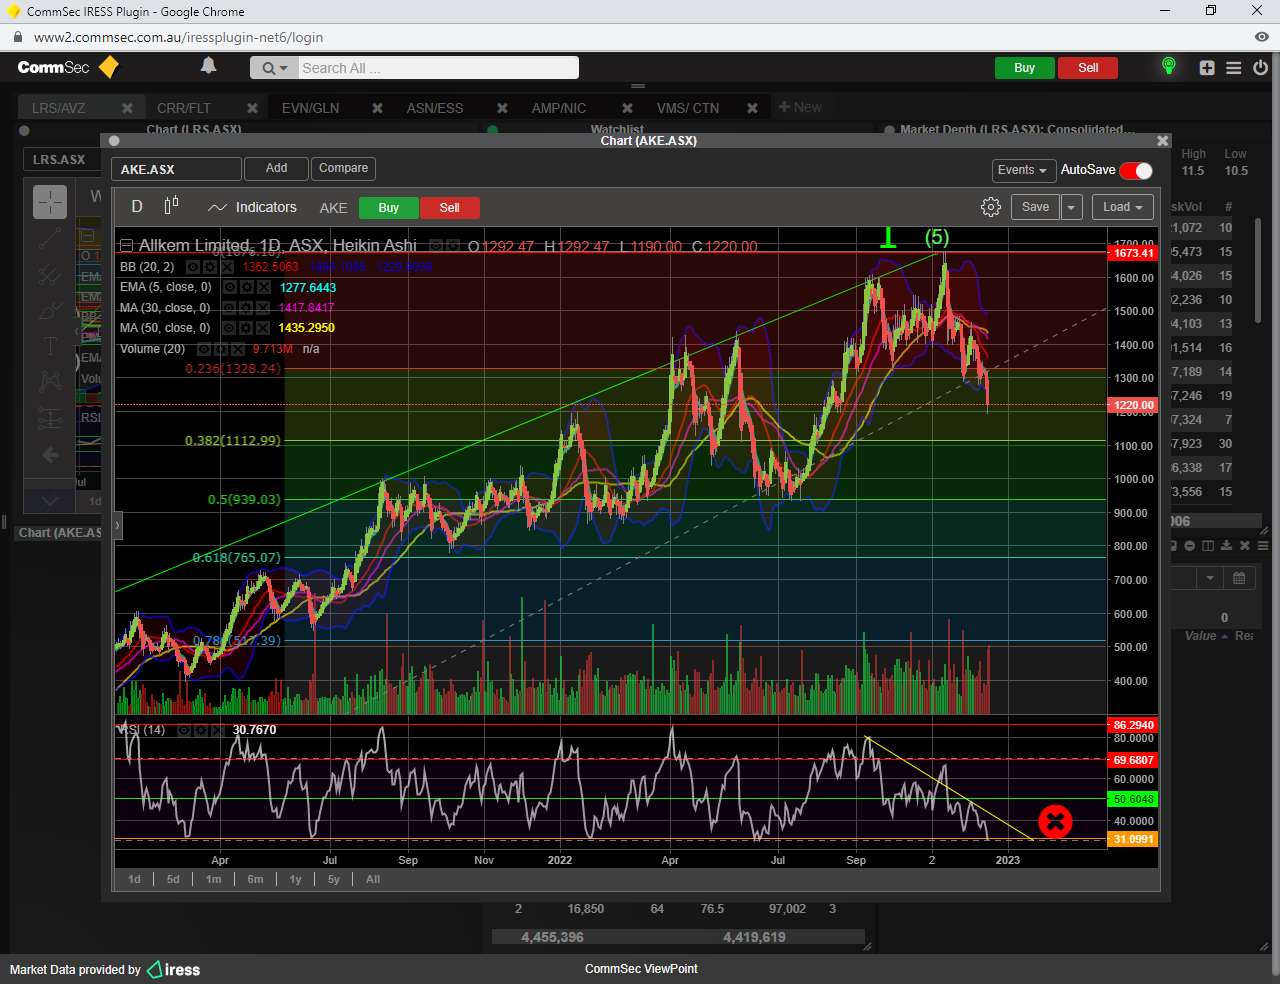
Task: Click the Indicators button
Action: (253, 207)
